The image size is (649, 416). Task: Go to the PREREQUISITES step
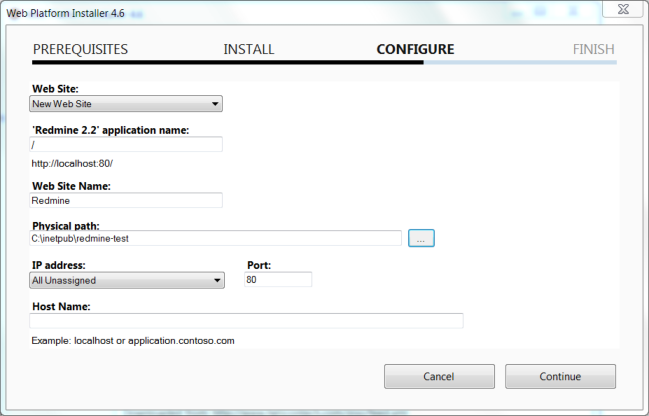[x=80, y=49]
